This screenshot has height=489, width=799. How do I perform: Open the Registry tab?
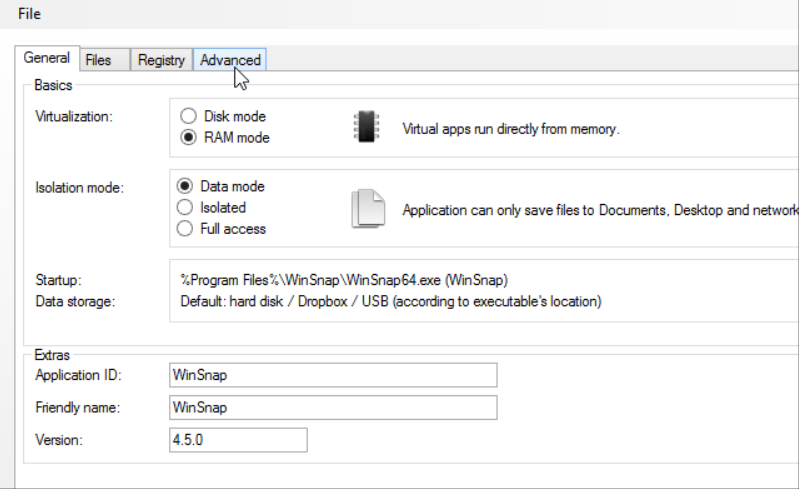coord(161,60)
